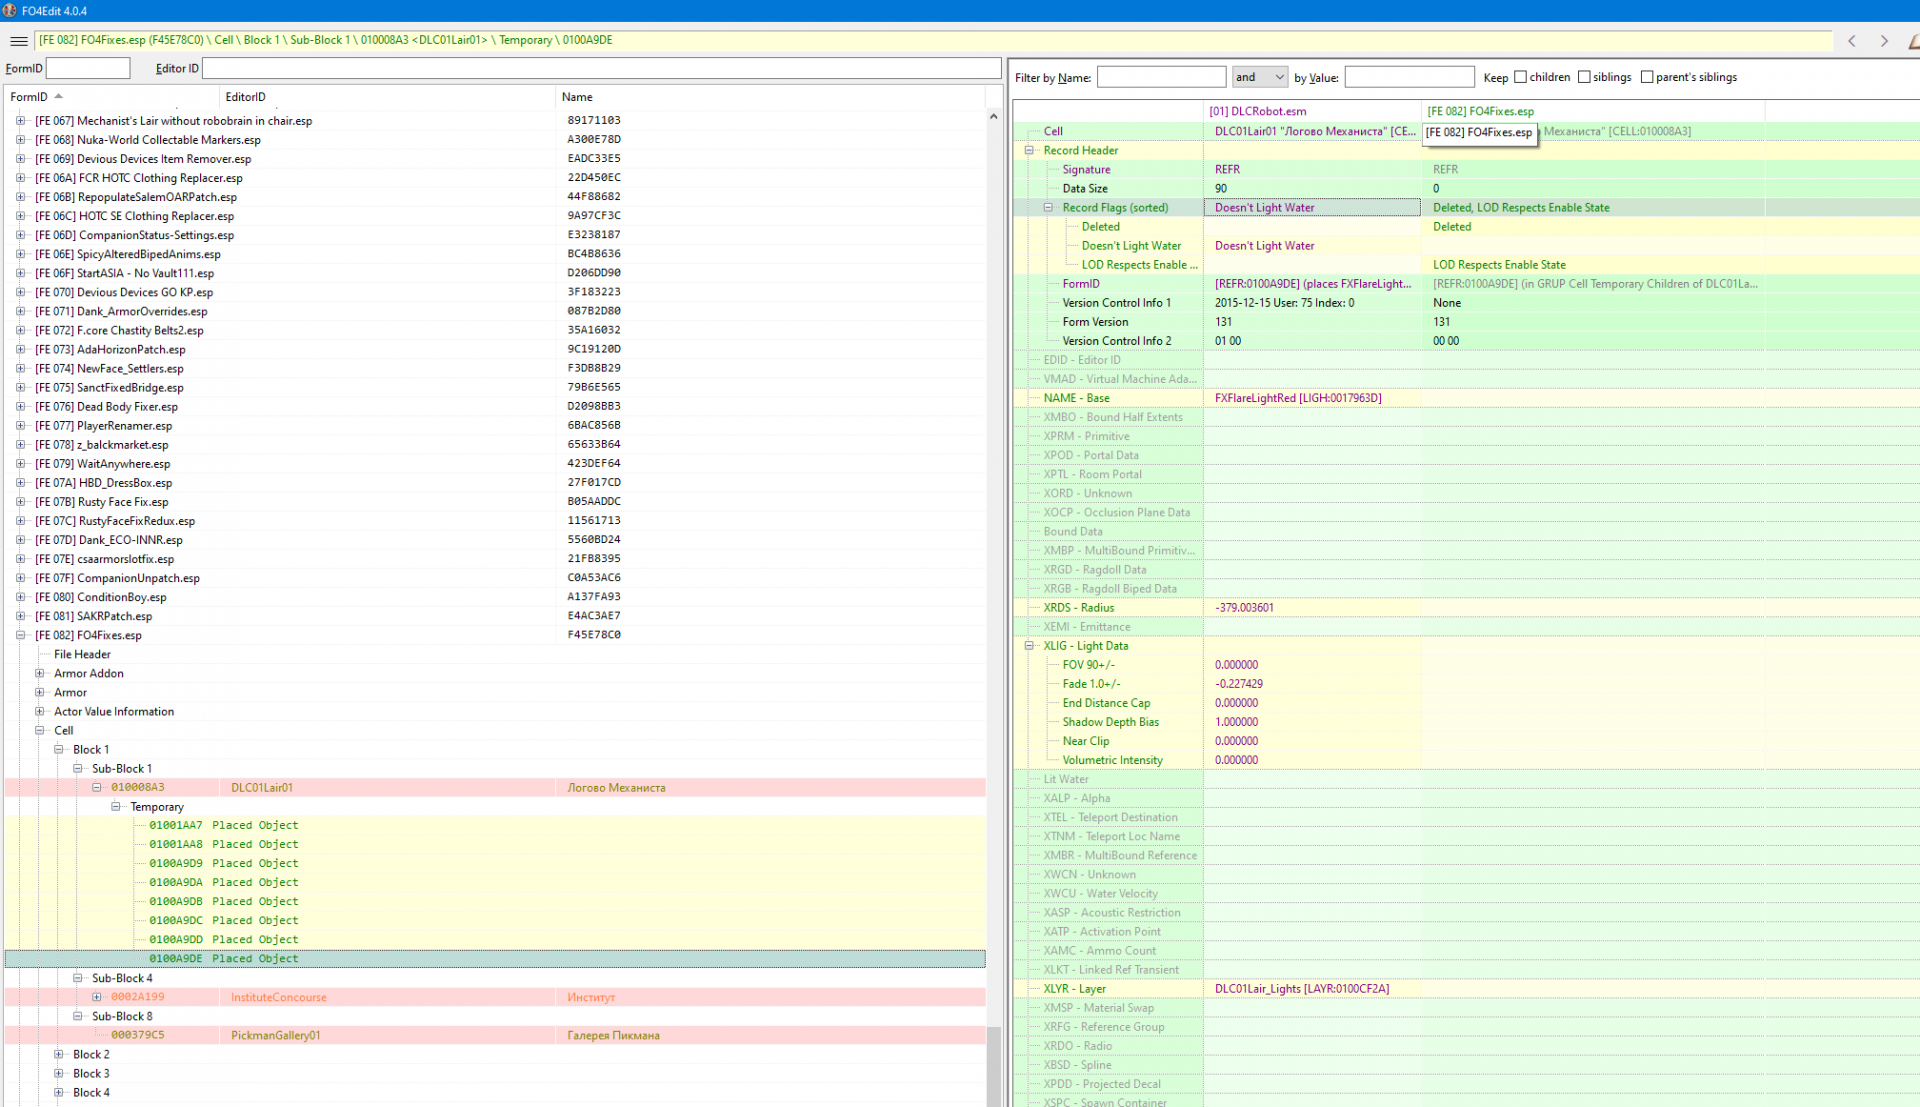Check the siblings checkbox
The height and width of the screenshot is (1107, 1920).
[x=1584, y=77]
